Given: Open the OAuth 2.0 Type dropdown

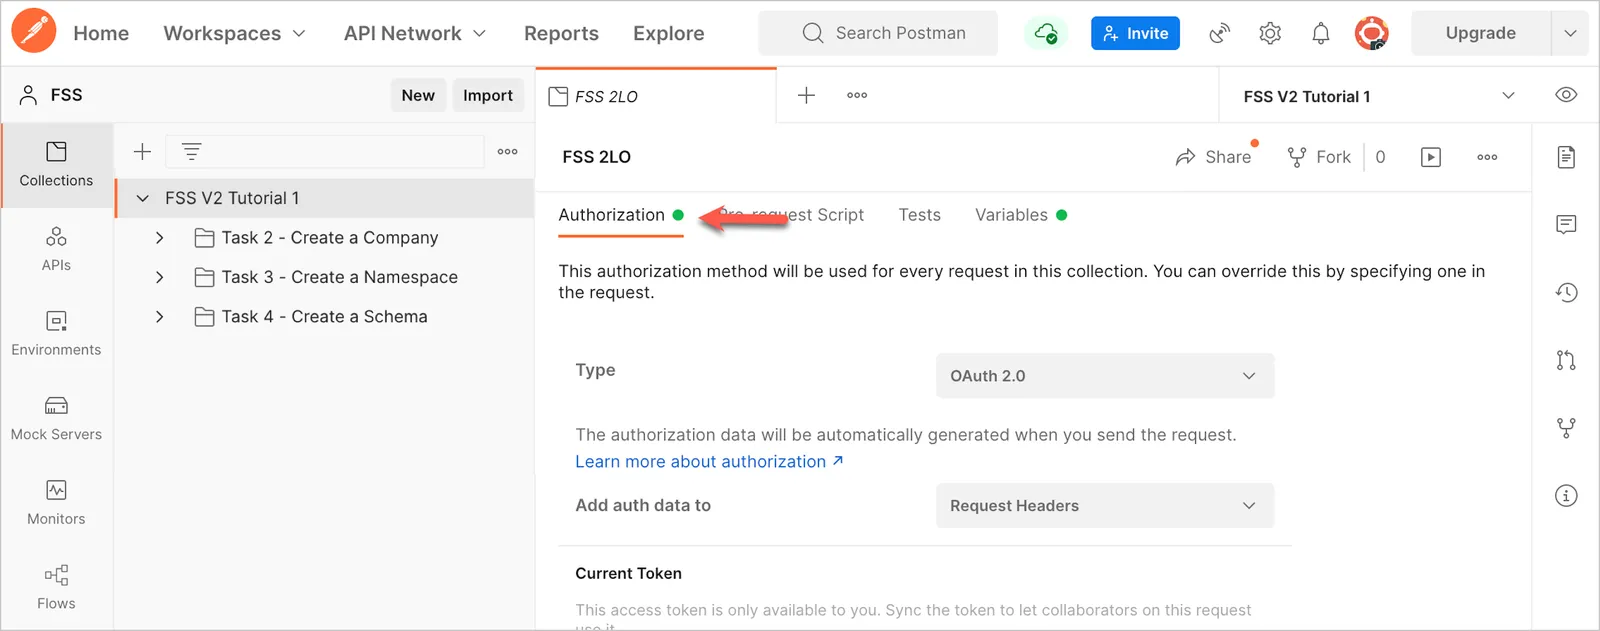Looking at the screenshot, I should [x=1104, y=376].
